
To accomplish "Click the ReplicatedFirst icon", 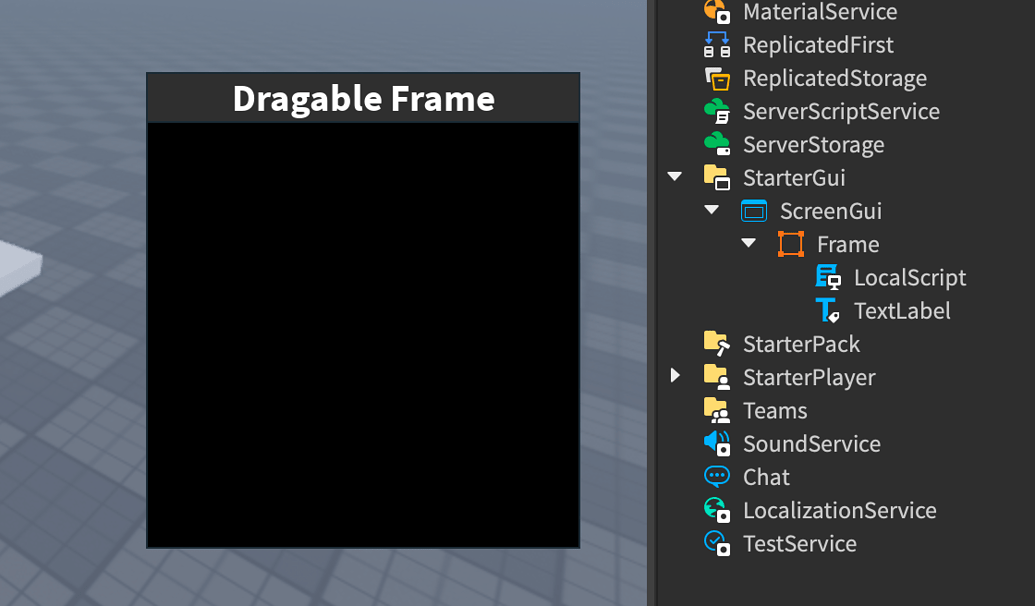I will (x=717, y=45).
